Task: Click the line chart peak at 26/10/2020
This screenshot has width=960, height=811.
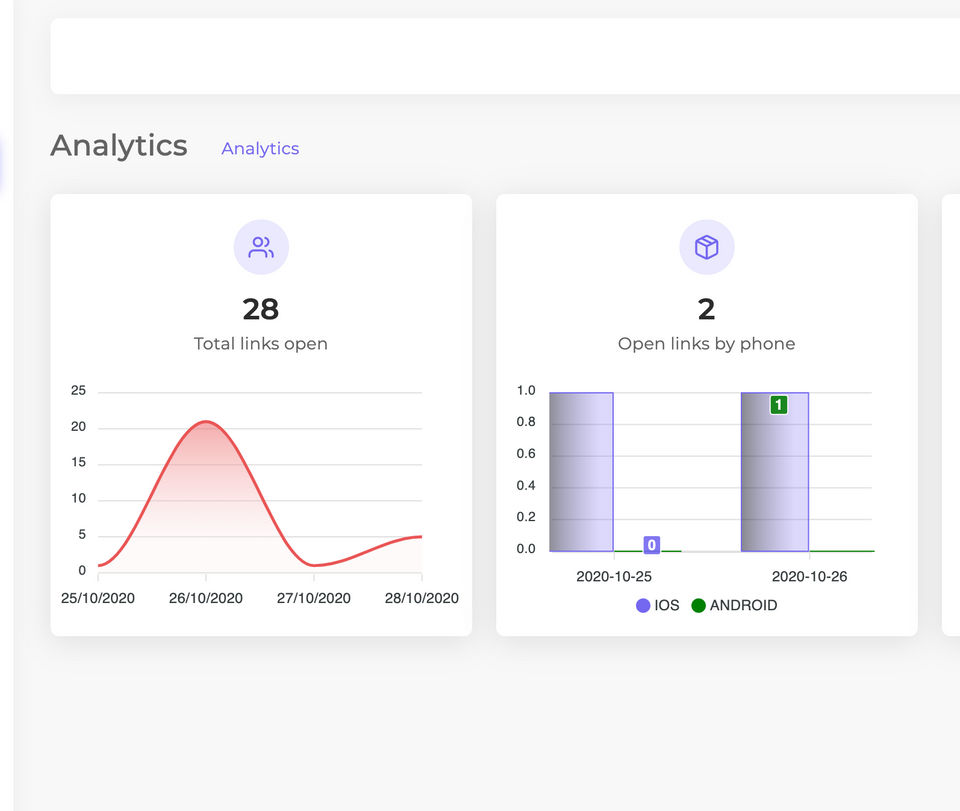Action: 206,422
